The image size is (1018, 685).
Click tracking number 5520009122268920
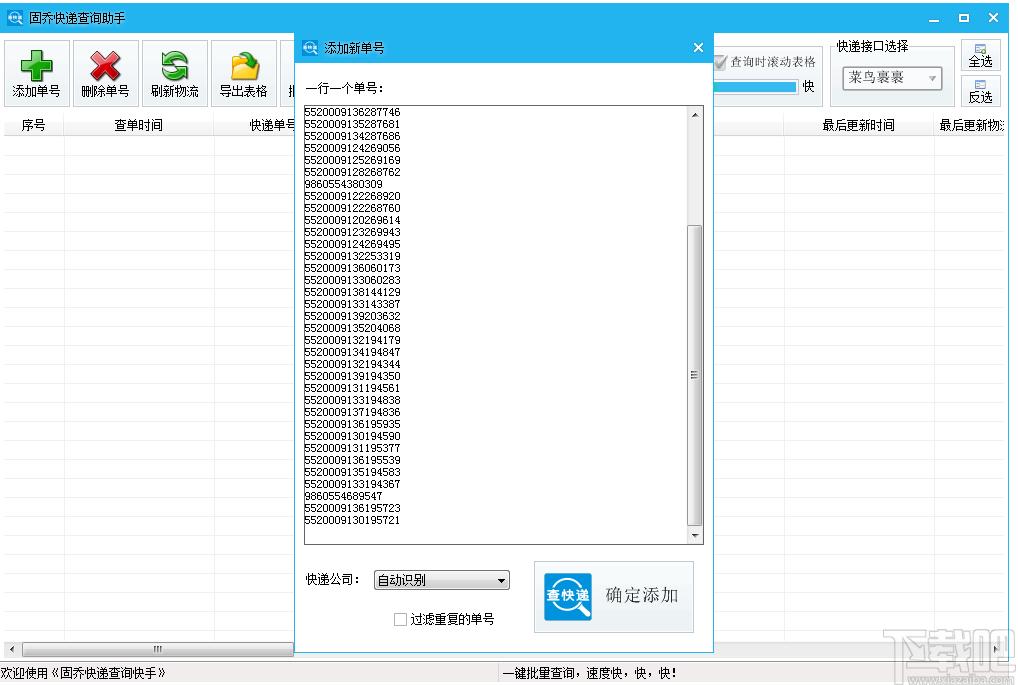pos(352,196)
